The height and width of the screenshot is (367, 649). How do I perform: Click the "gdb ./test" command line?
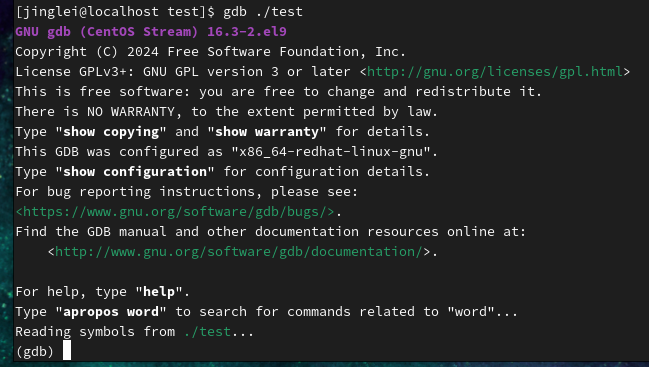(x=263, y=12)
